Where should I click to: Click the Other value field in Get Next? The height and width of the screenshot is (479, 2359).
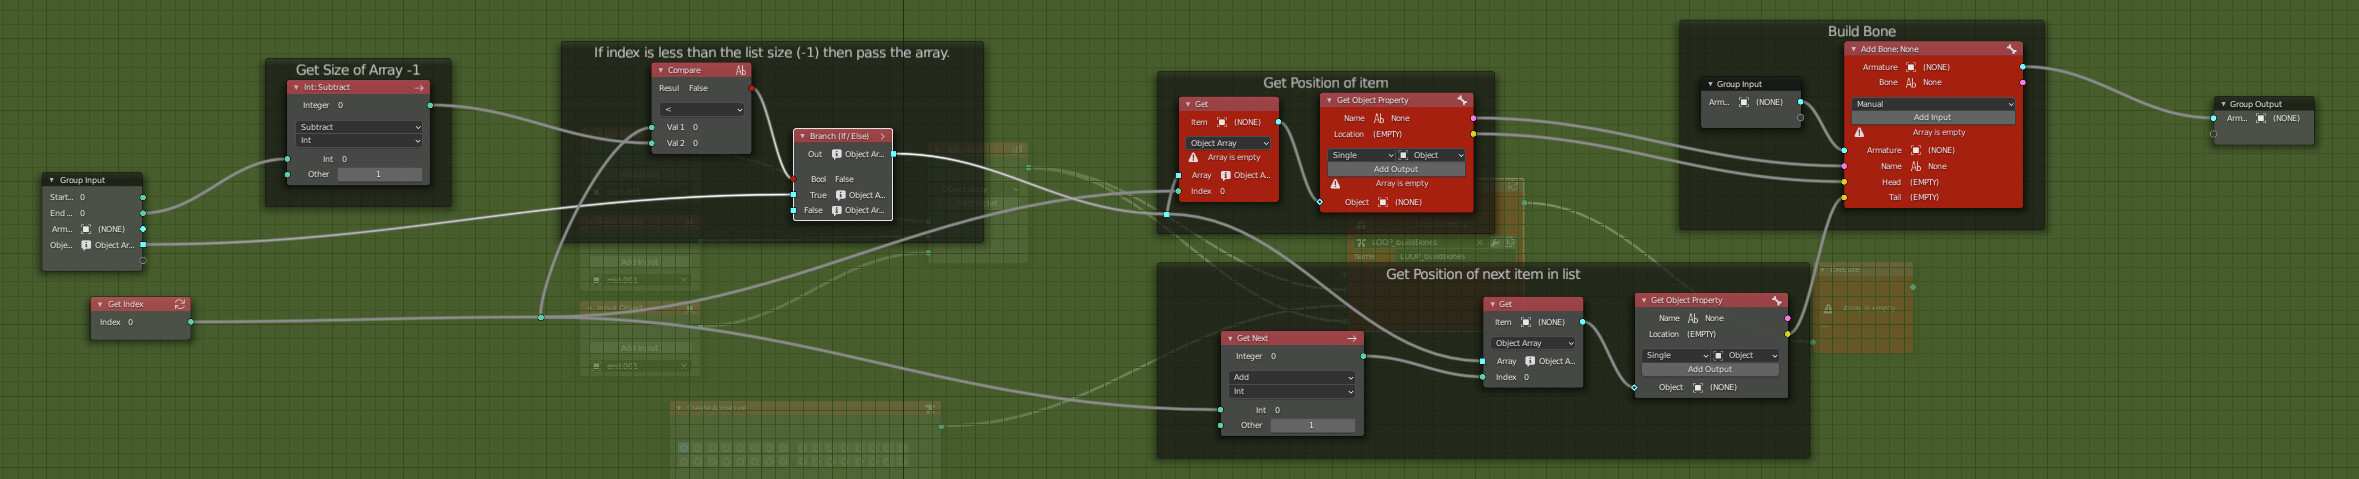point(1312,425)
